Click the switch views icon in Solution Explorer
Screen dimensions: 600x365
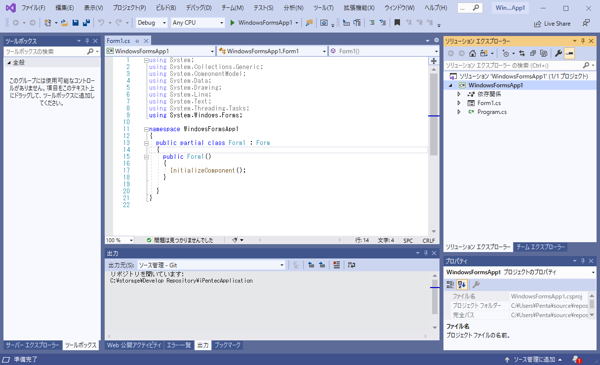coord(484,54)
